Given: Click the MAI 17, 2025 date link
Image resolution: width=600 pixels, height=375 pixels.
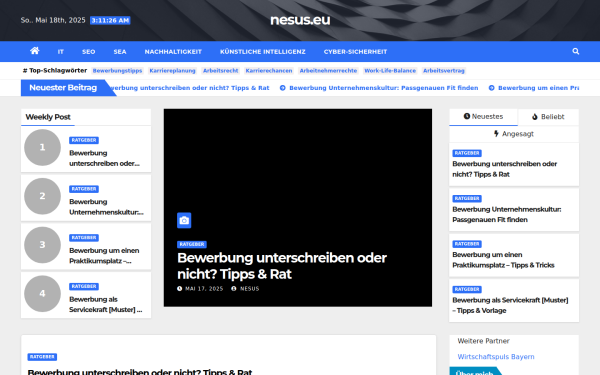Looking at the screenshot, I should click(204, 289).
